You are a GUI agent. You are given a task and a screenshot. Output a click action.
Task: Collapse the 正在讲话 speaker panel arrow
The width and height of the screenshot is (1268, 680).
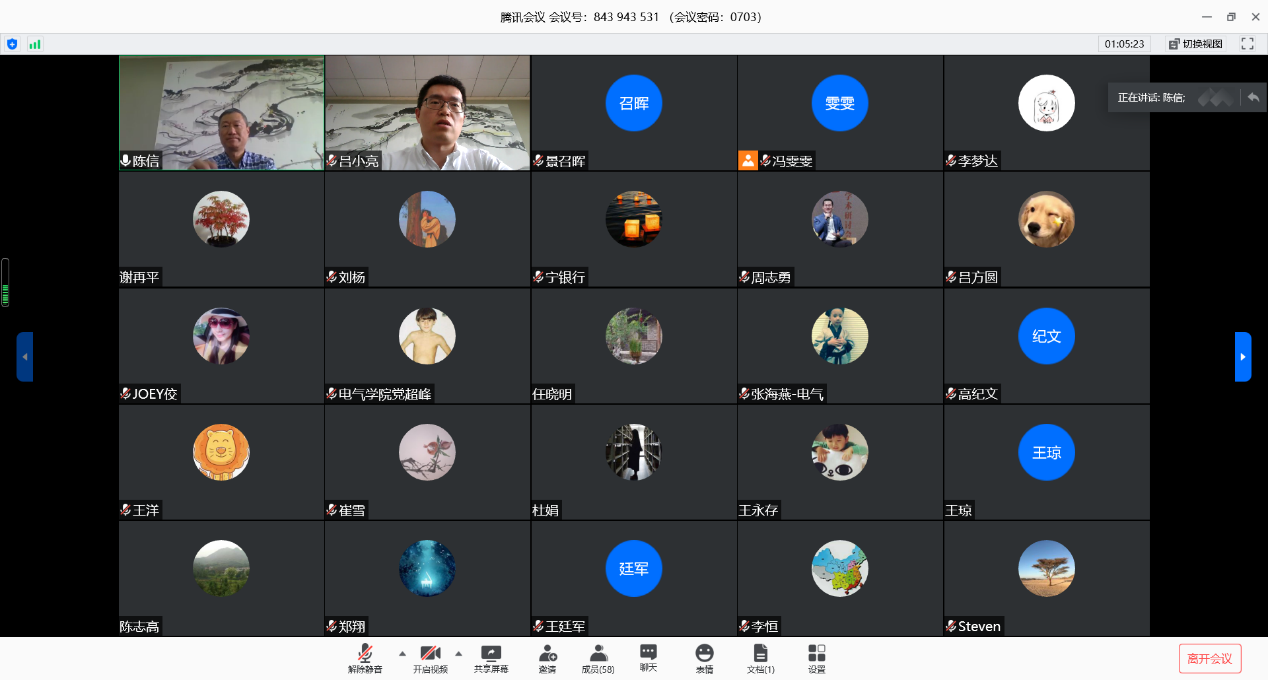pyautogui.click(x=1252, y=97)
